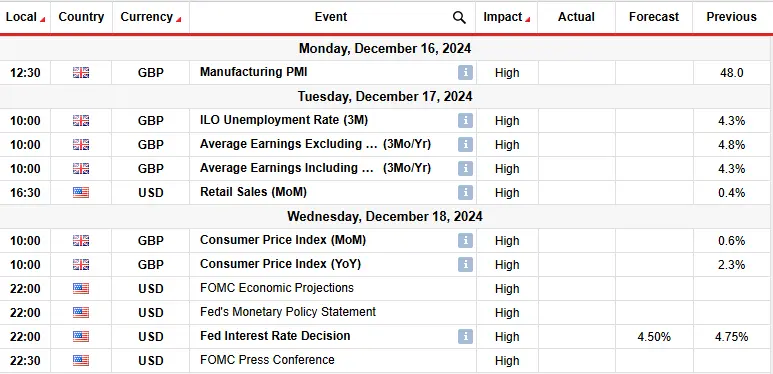
Task: Click UK flag in Manufacturing PMI row
Action: tap(81, 72)
